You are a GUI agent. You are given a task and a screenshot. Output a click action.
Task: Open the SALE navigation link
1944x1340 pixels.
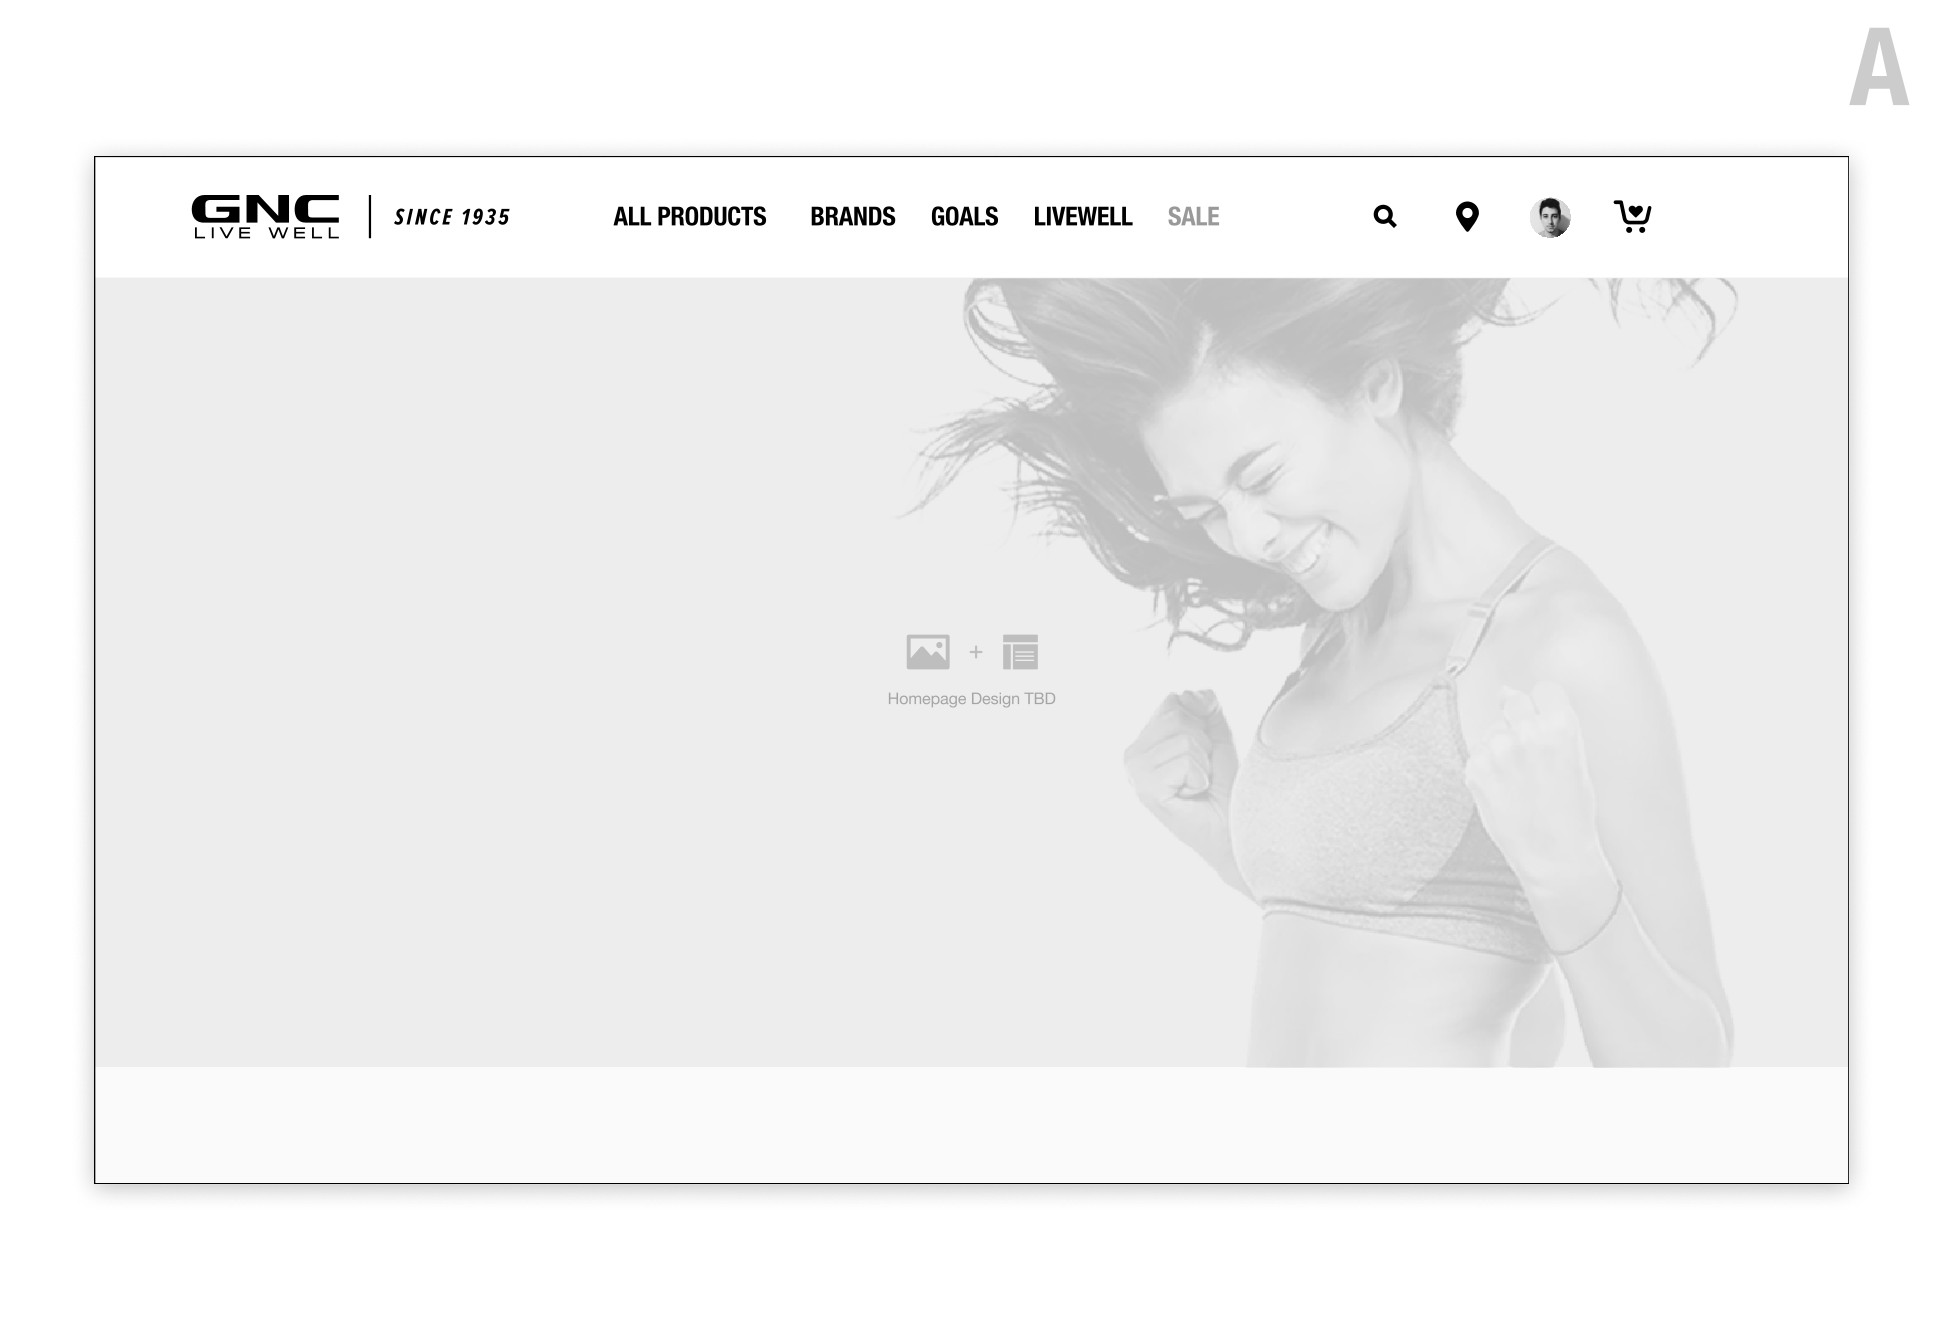[x=1193, y=217]
